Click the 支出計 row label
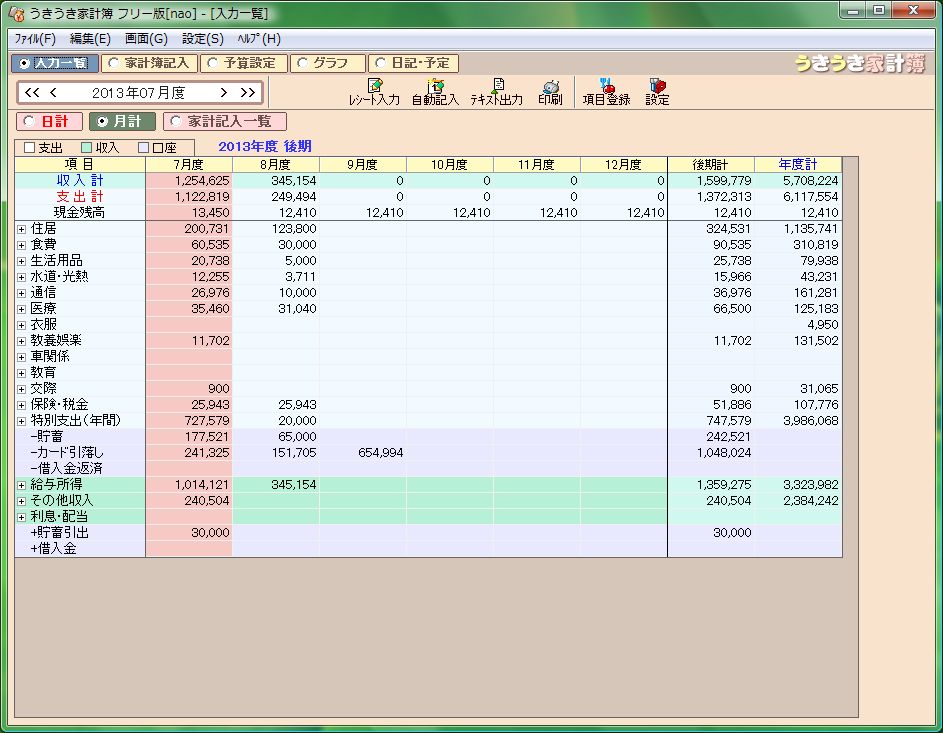This screenshot has height=733, width=943. [80, 197]
